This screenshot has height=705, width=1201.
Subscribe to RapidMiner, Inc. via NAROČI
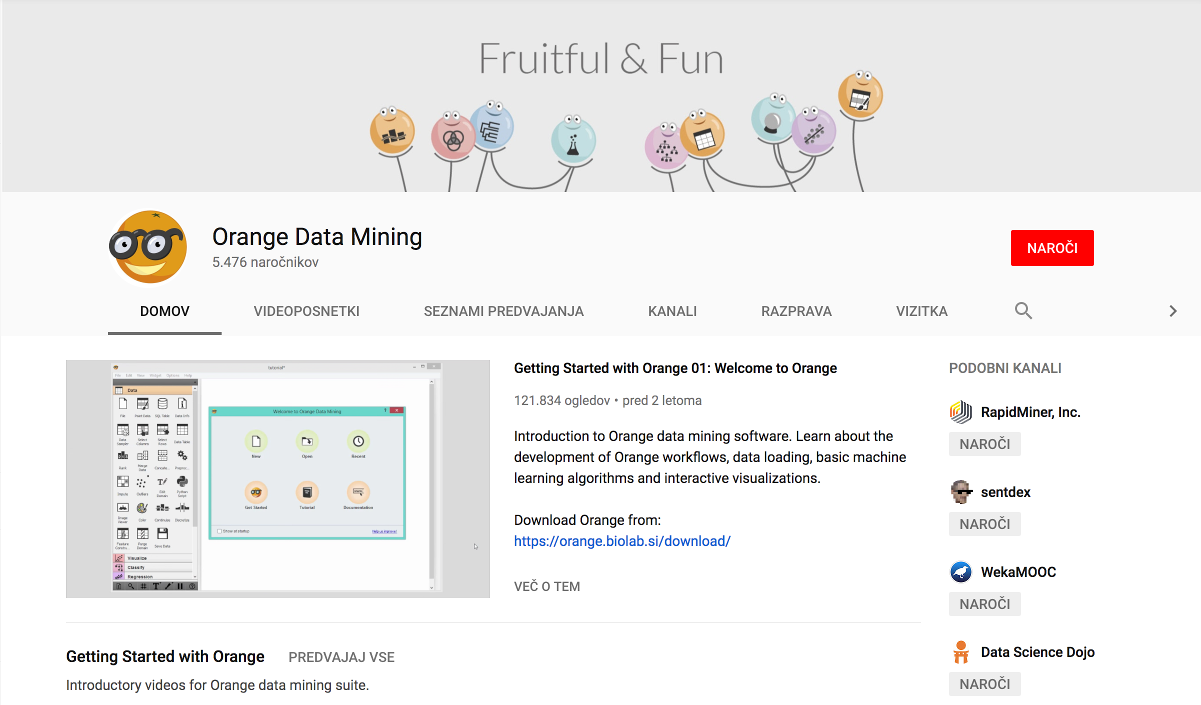pos(985,444)
